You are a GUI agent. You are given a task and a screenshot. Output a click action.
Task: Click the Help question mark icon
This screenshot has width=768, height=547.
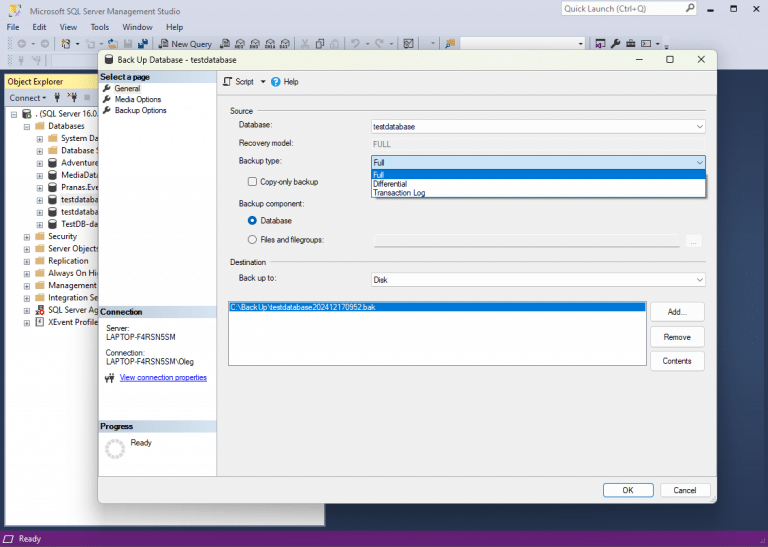click(276, 82)
